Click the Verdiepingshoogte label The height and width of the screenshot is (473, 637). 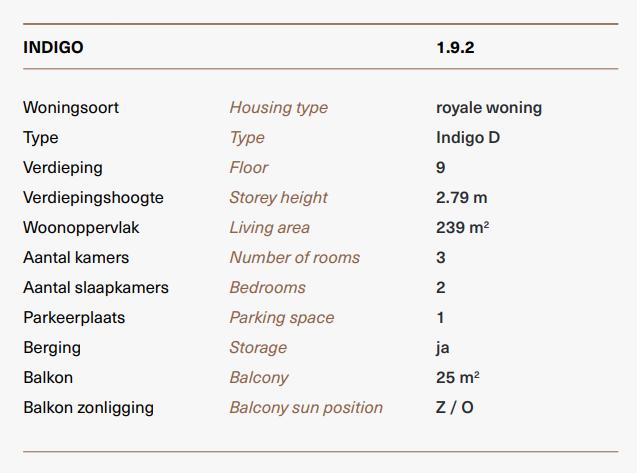pos(93,198)
